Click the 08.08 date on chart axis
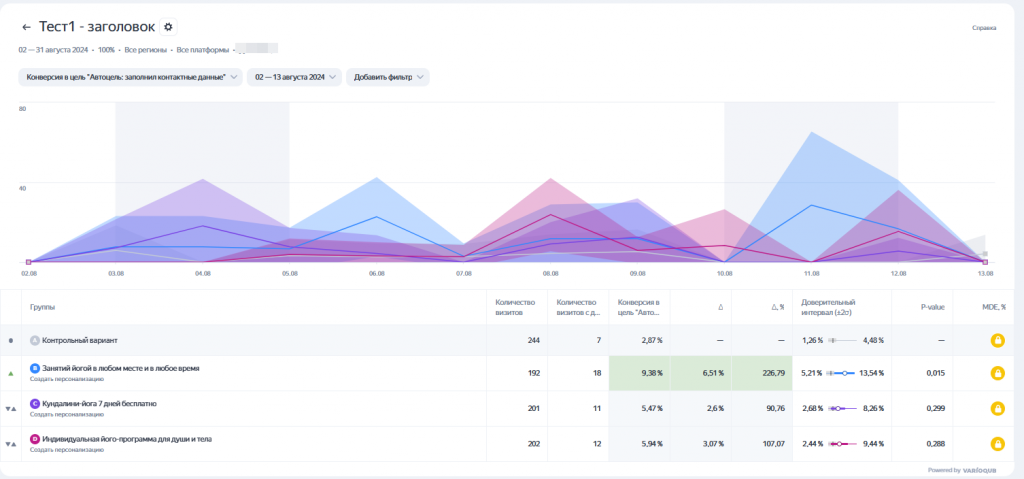Screen dimensions: 1024x479 [551, 274]
